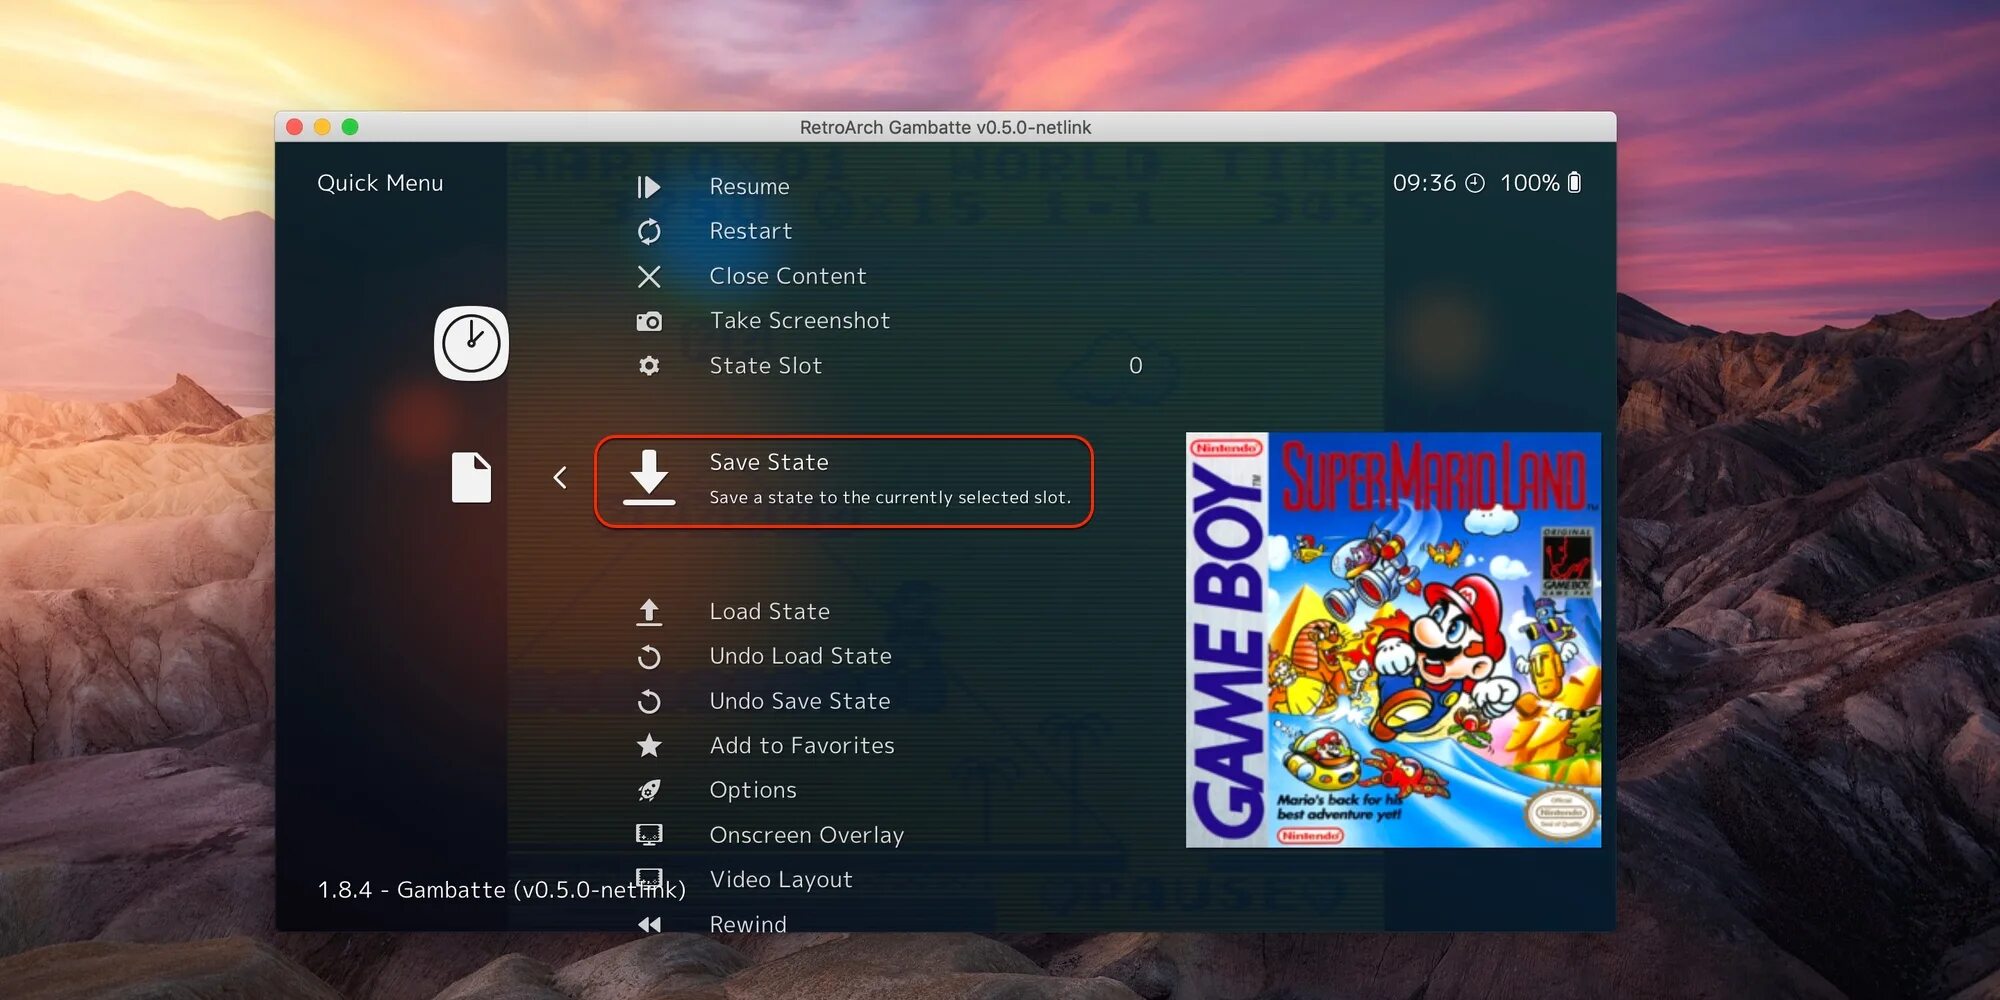This screenshot has height=1000, width=2000.
Task: Click the Onscreen Overlay monitor icon
Action: pos(649,835)
